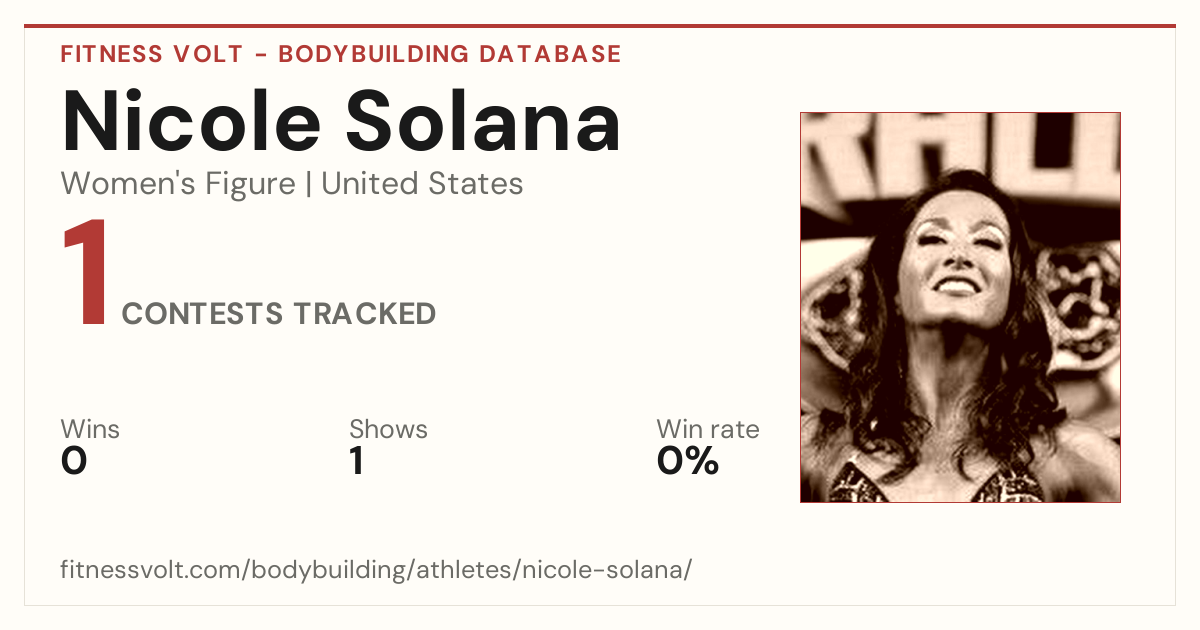Click the BODYBUILDING DATABASE header text
This screenshot has height=630, width=1200.
pyautogui.click(x=450, y=54)
